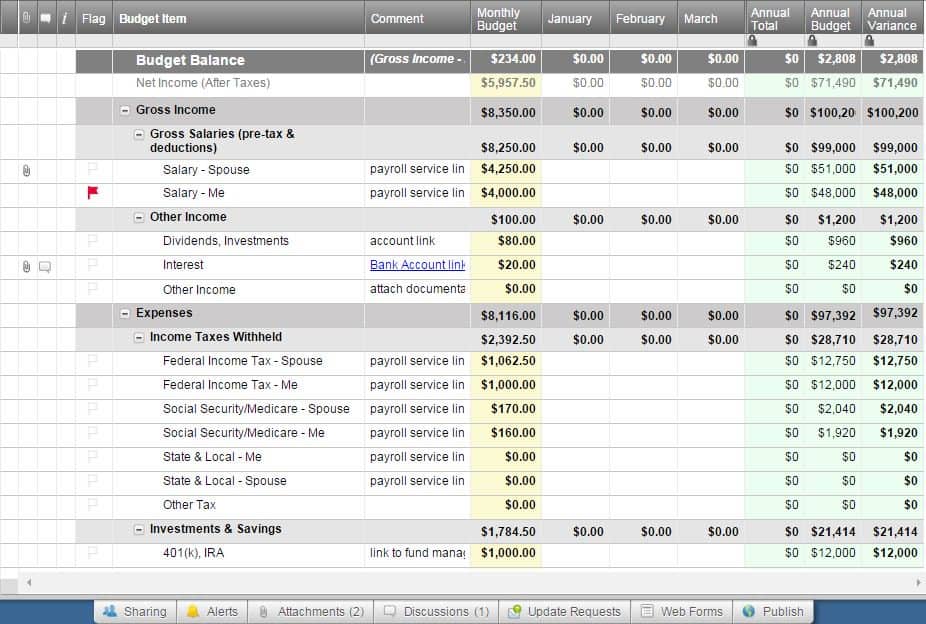Open the Sharing tab
The width and height of the screenshot is (926, 624).
click(135, 611)
